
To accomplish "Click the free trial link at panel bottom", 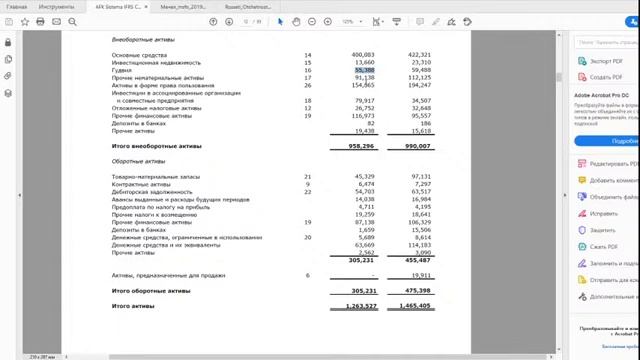I will [620, 347].
